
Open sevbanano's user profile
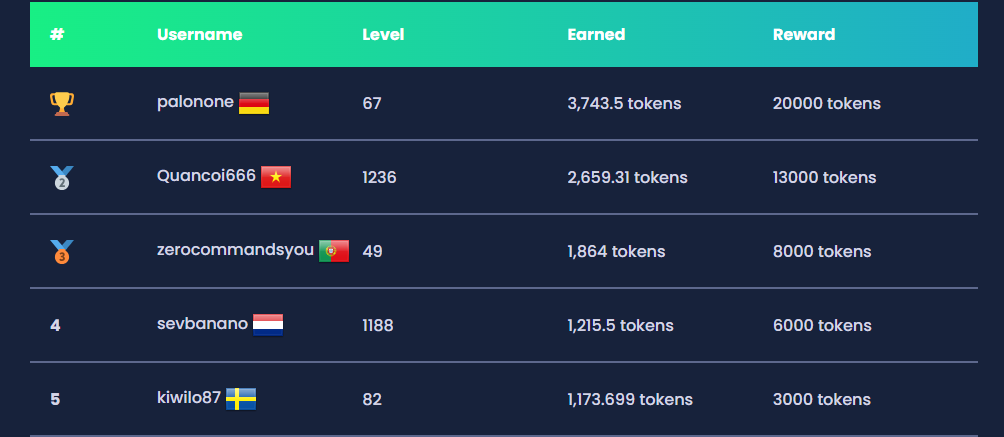pos(202,324)
